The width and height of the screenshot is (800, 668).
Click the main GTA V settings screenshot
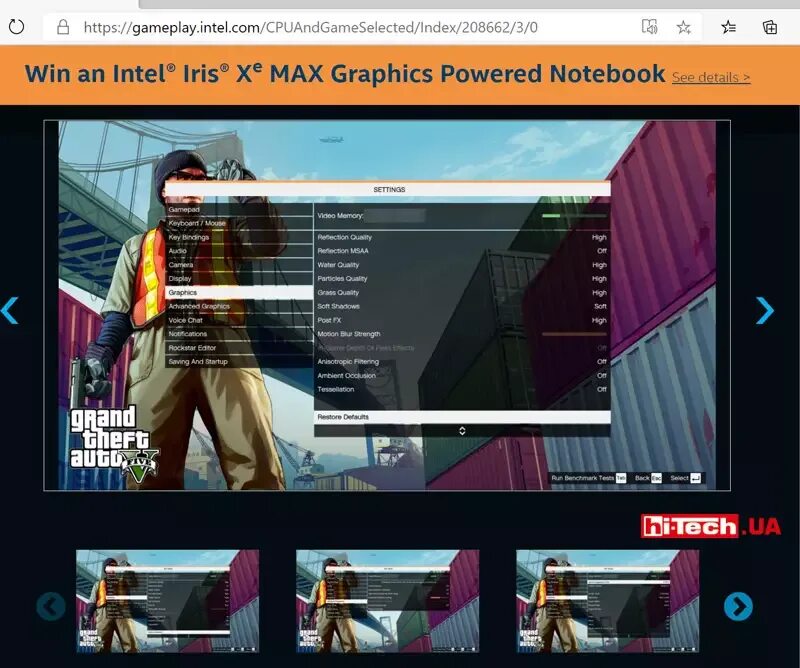coord(387,305)
